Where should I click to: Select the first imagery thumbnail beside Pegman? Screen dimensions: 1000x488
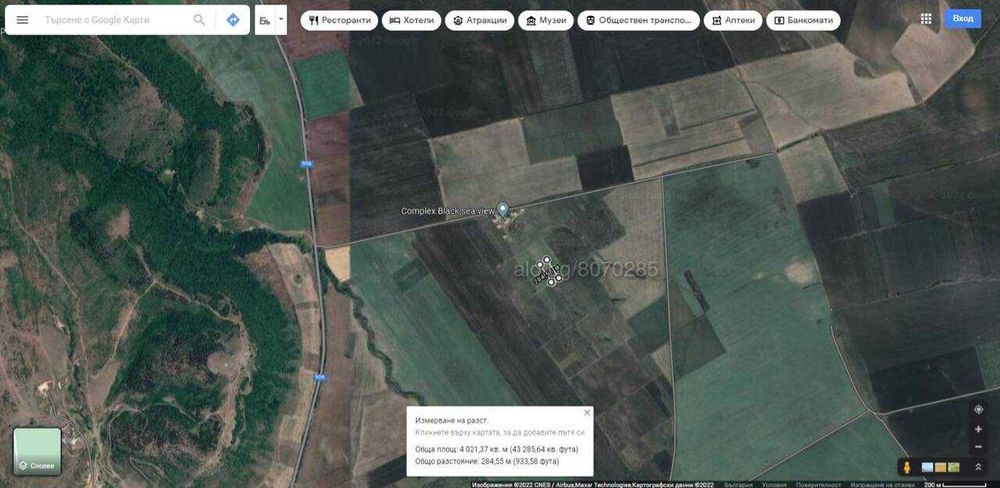(x=927, y=468)
